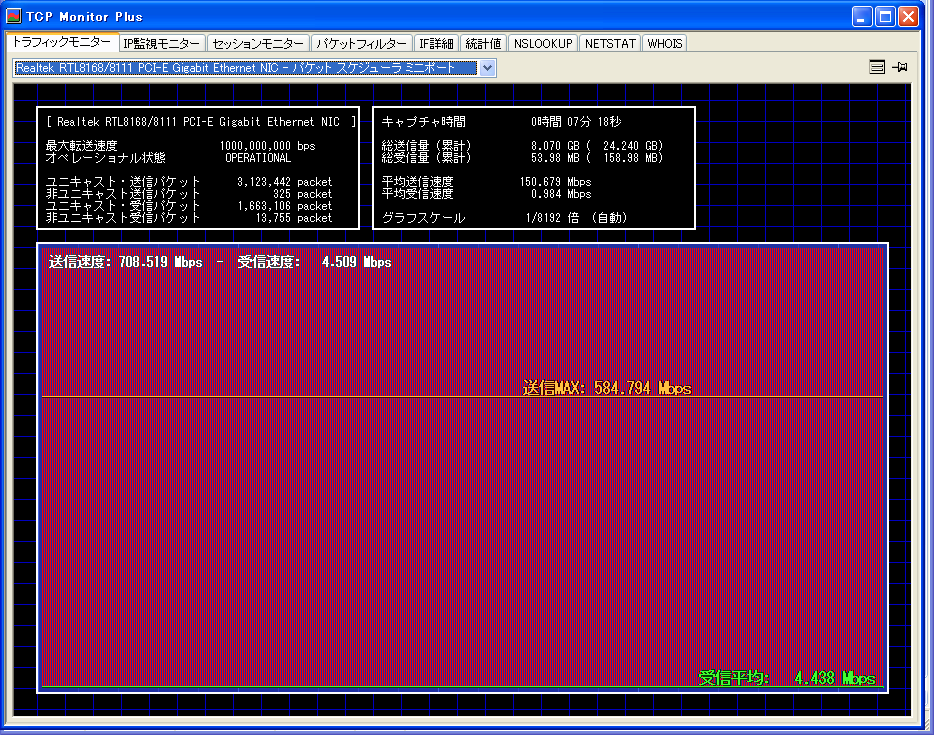The height and width of the screenshot is (735, 934).
Task: Go to the パケットフィルター tab
Action: 361,44
